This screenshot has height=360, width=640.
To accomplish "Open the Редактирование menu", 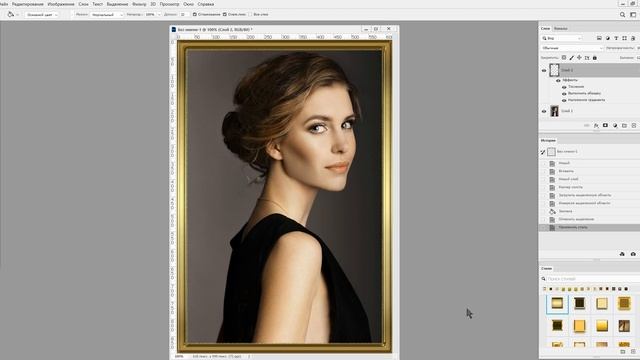I will tap(27, 4).
